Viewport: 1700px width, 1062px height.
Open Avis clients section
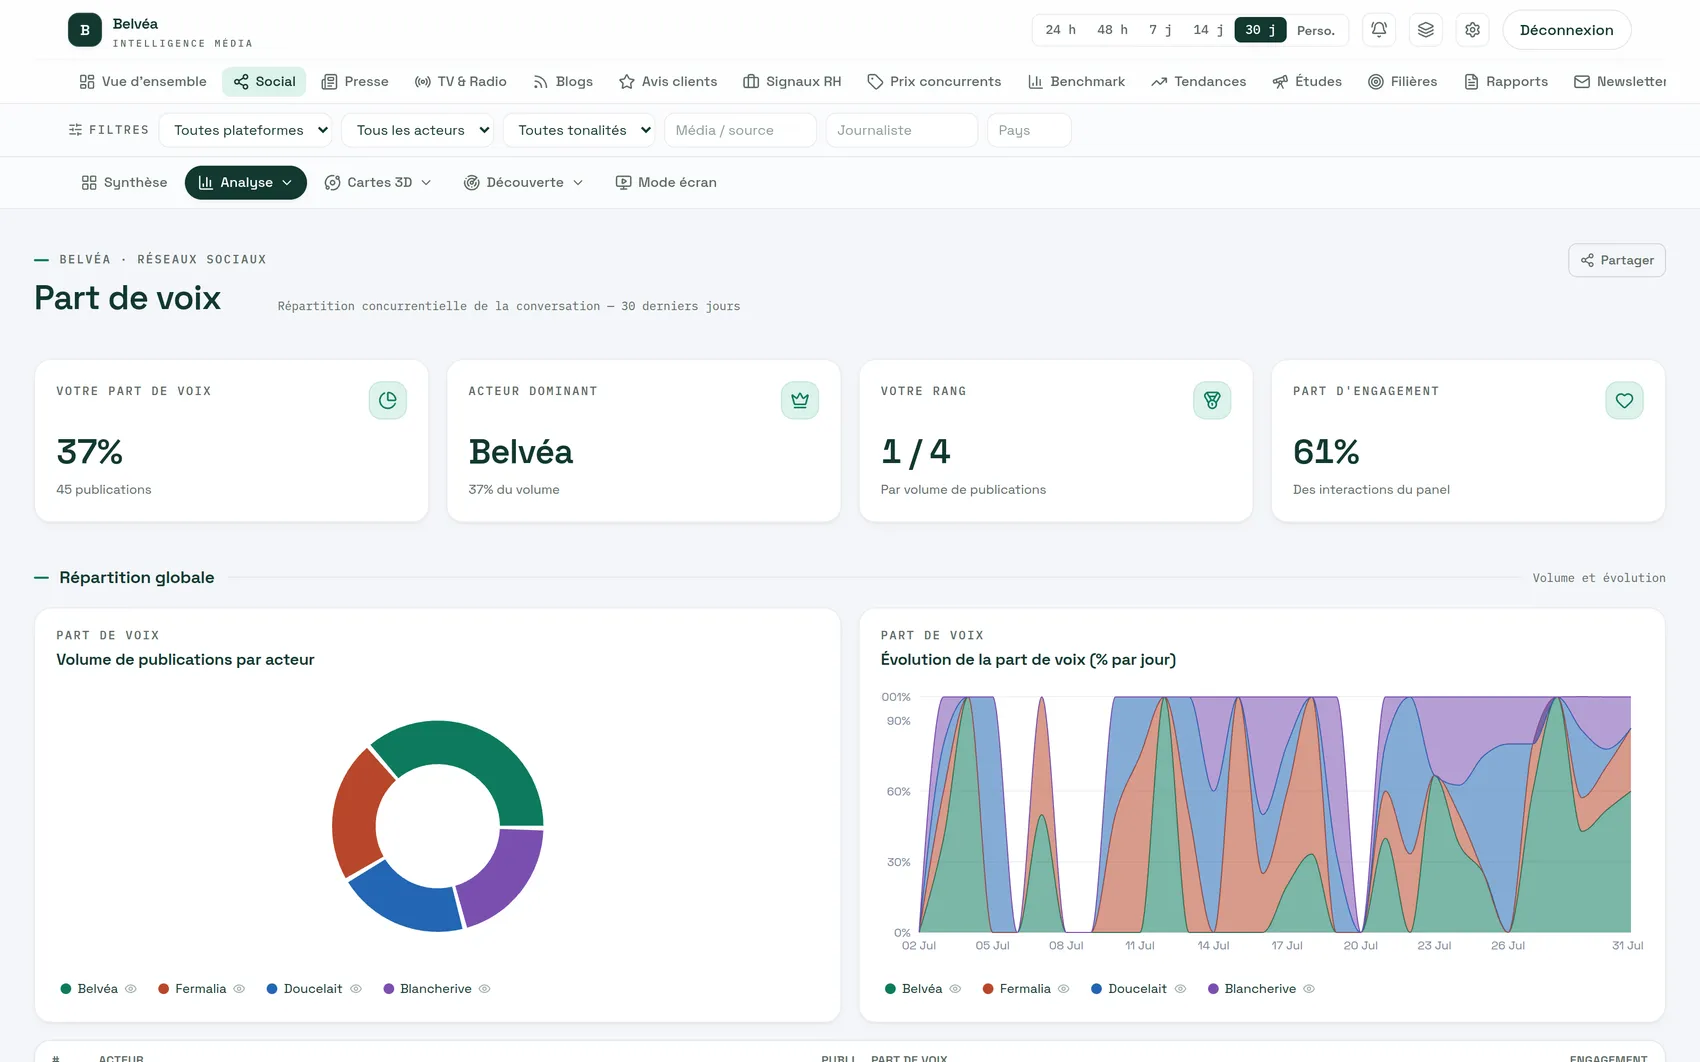(x=668, y=81)
